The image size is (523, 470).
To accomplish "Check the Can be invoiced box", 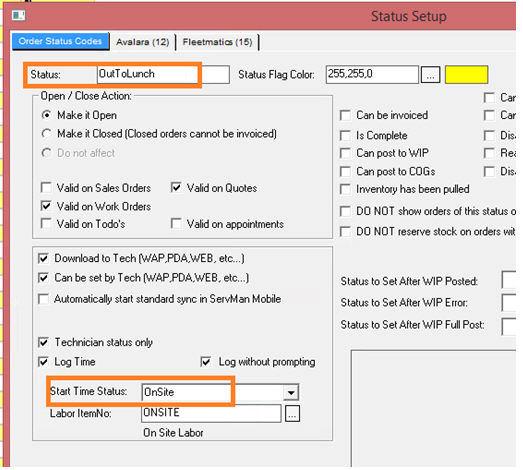I will (x=345, y=115).
